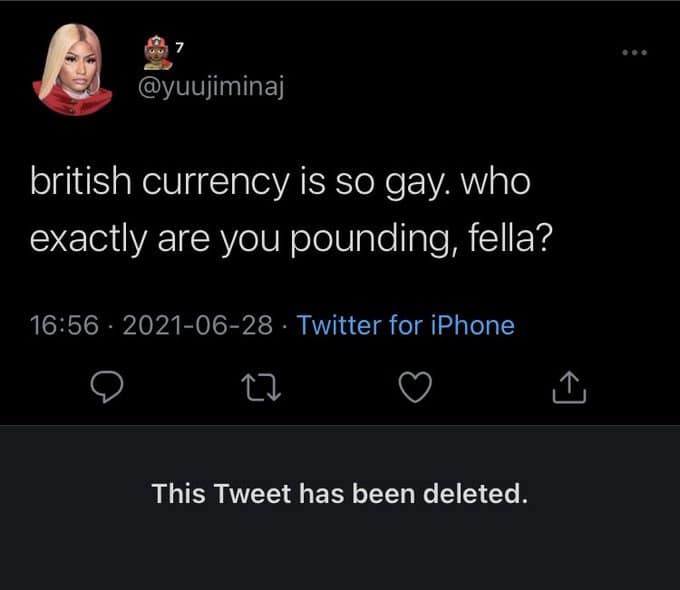
Task: Click the Twitter for iPhone source link
Action: tap(406, 325)
